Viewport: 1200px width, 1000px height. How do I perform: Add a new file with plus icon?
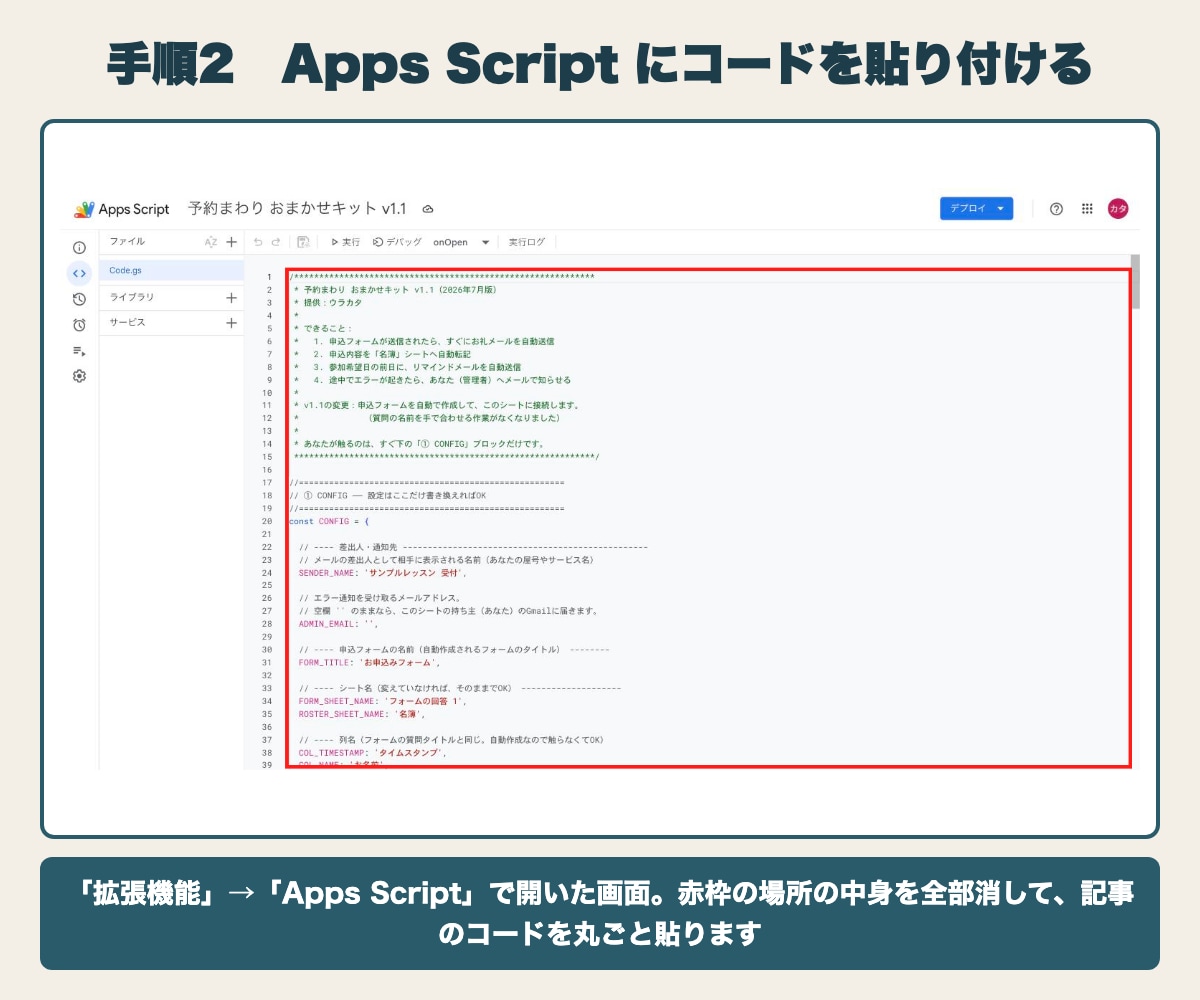pos(232,242)
